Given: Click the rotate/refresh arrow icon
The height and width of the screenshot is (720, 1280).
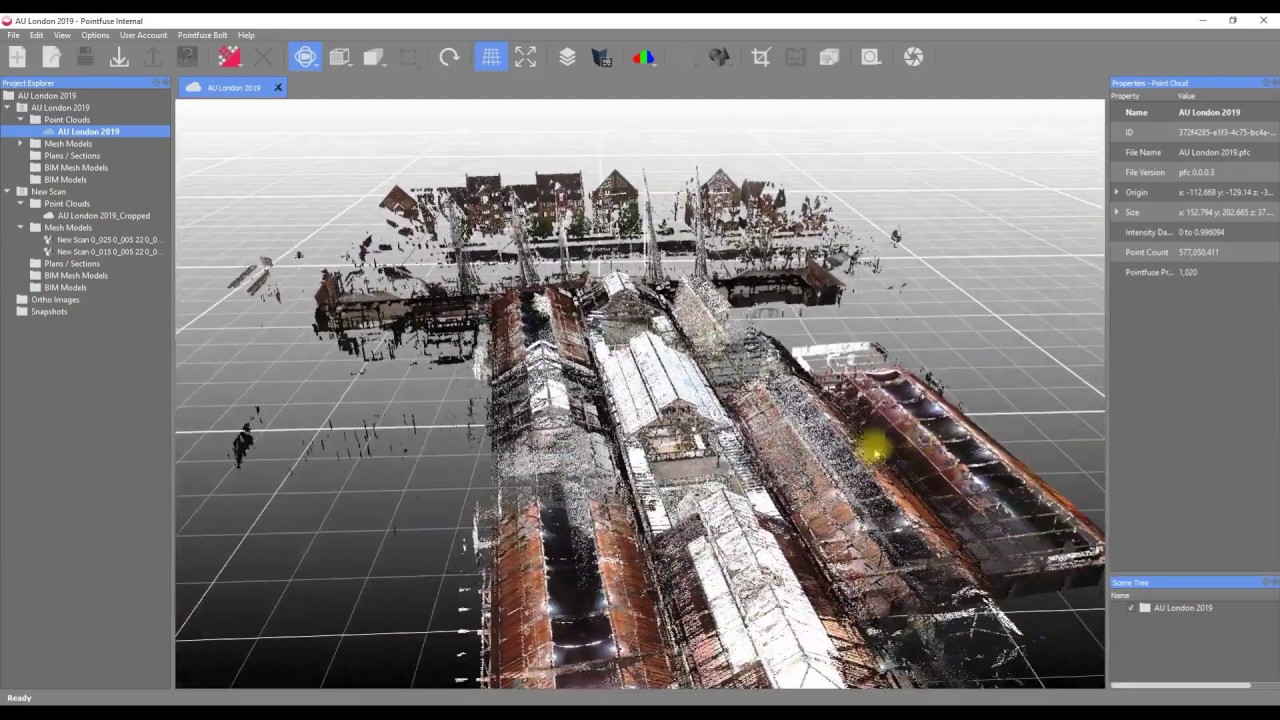Looking at the screenshot, I should click(x=449, y=57).
